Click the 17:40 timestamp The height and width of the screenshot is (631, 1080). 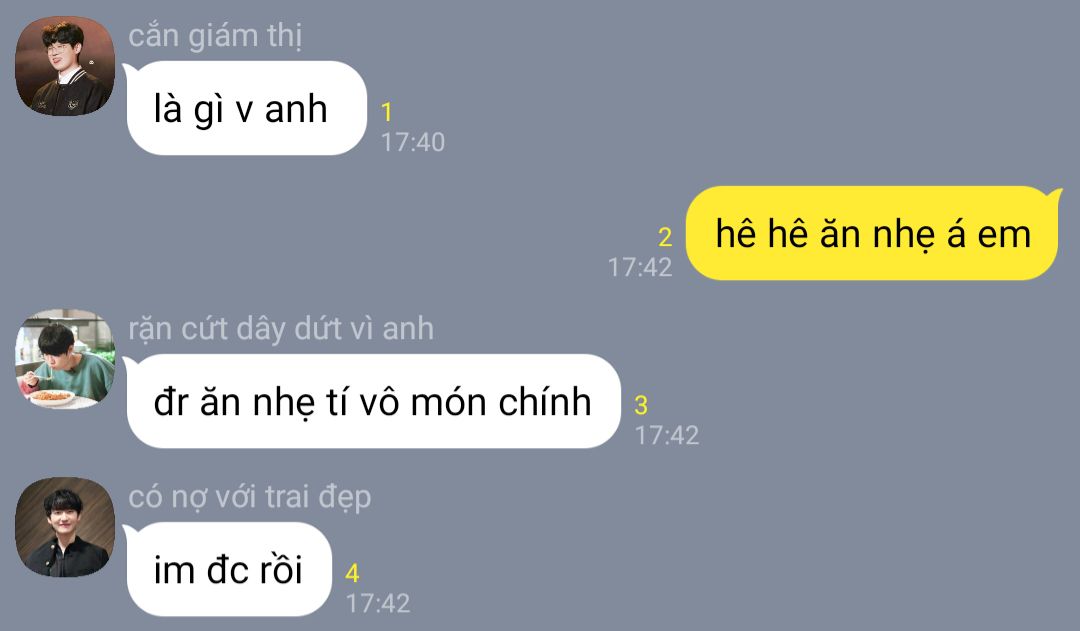tap(413, 143)
